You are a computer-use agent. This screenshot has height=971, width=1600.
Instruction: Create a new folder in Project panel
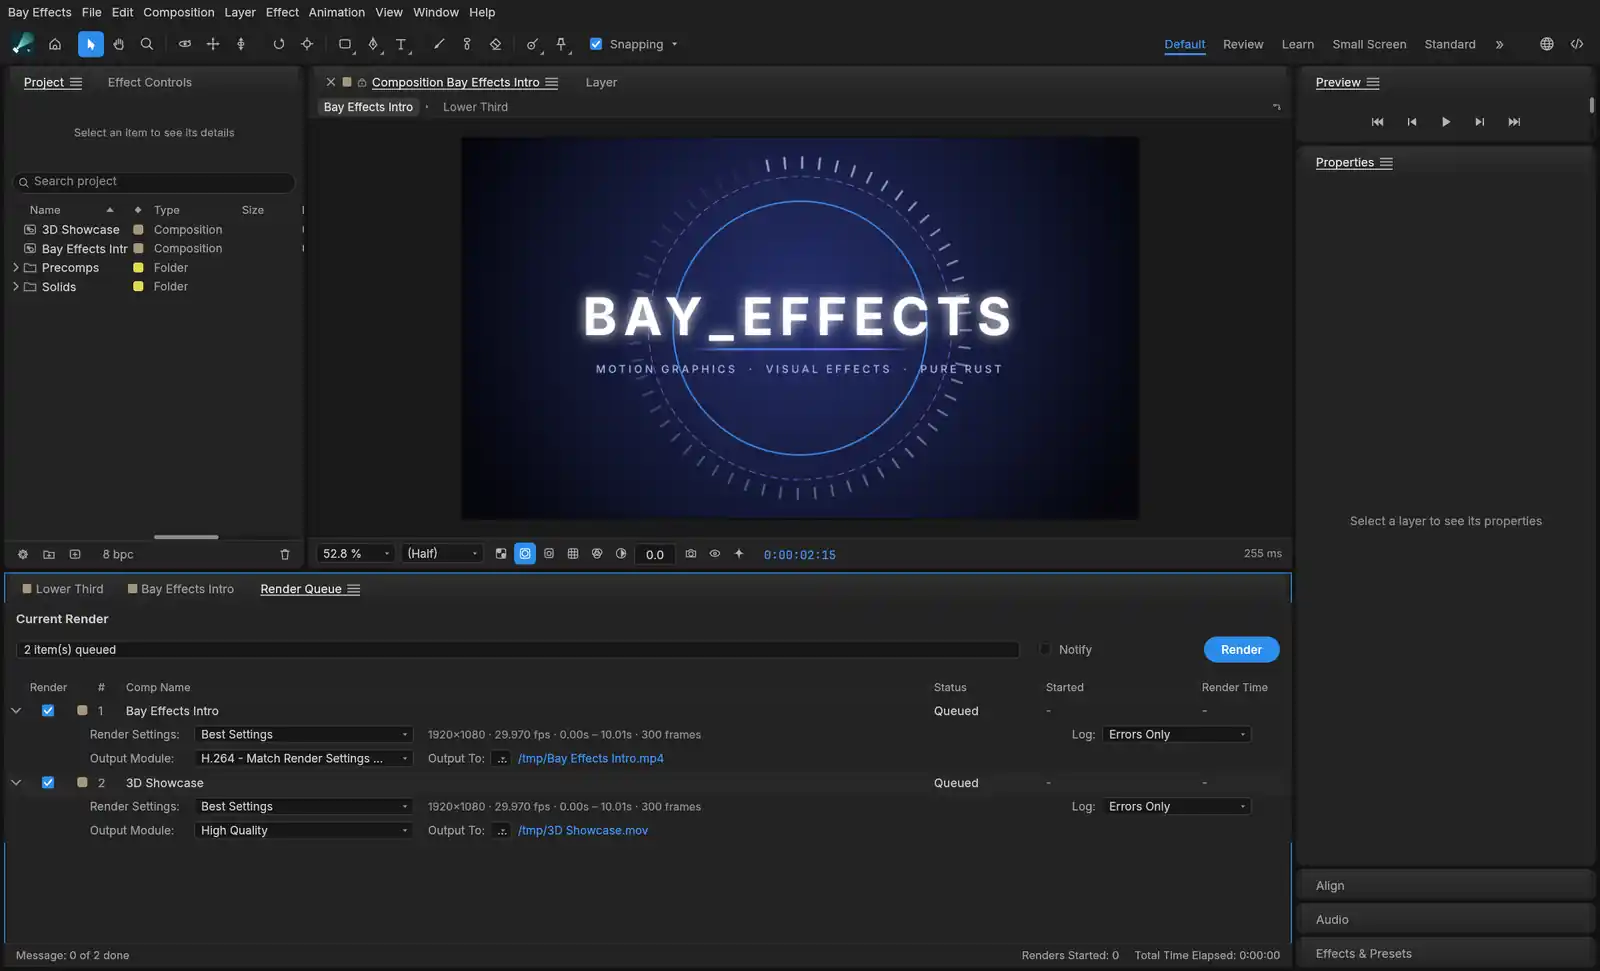click(49, 554)
